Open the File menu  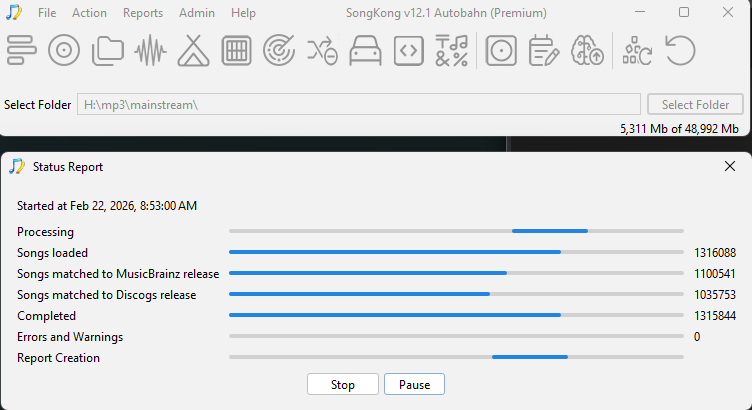[47, 13]
